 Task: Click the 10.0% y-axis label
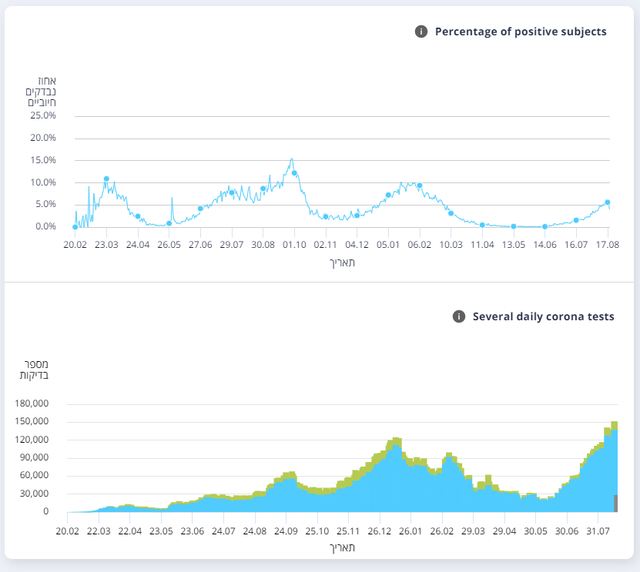(x=43, y=183)
